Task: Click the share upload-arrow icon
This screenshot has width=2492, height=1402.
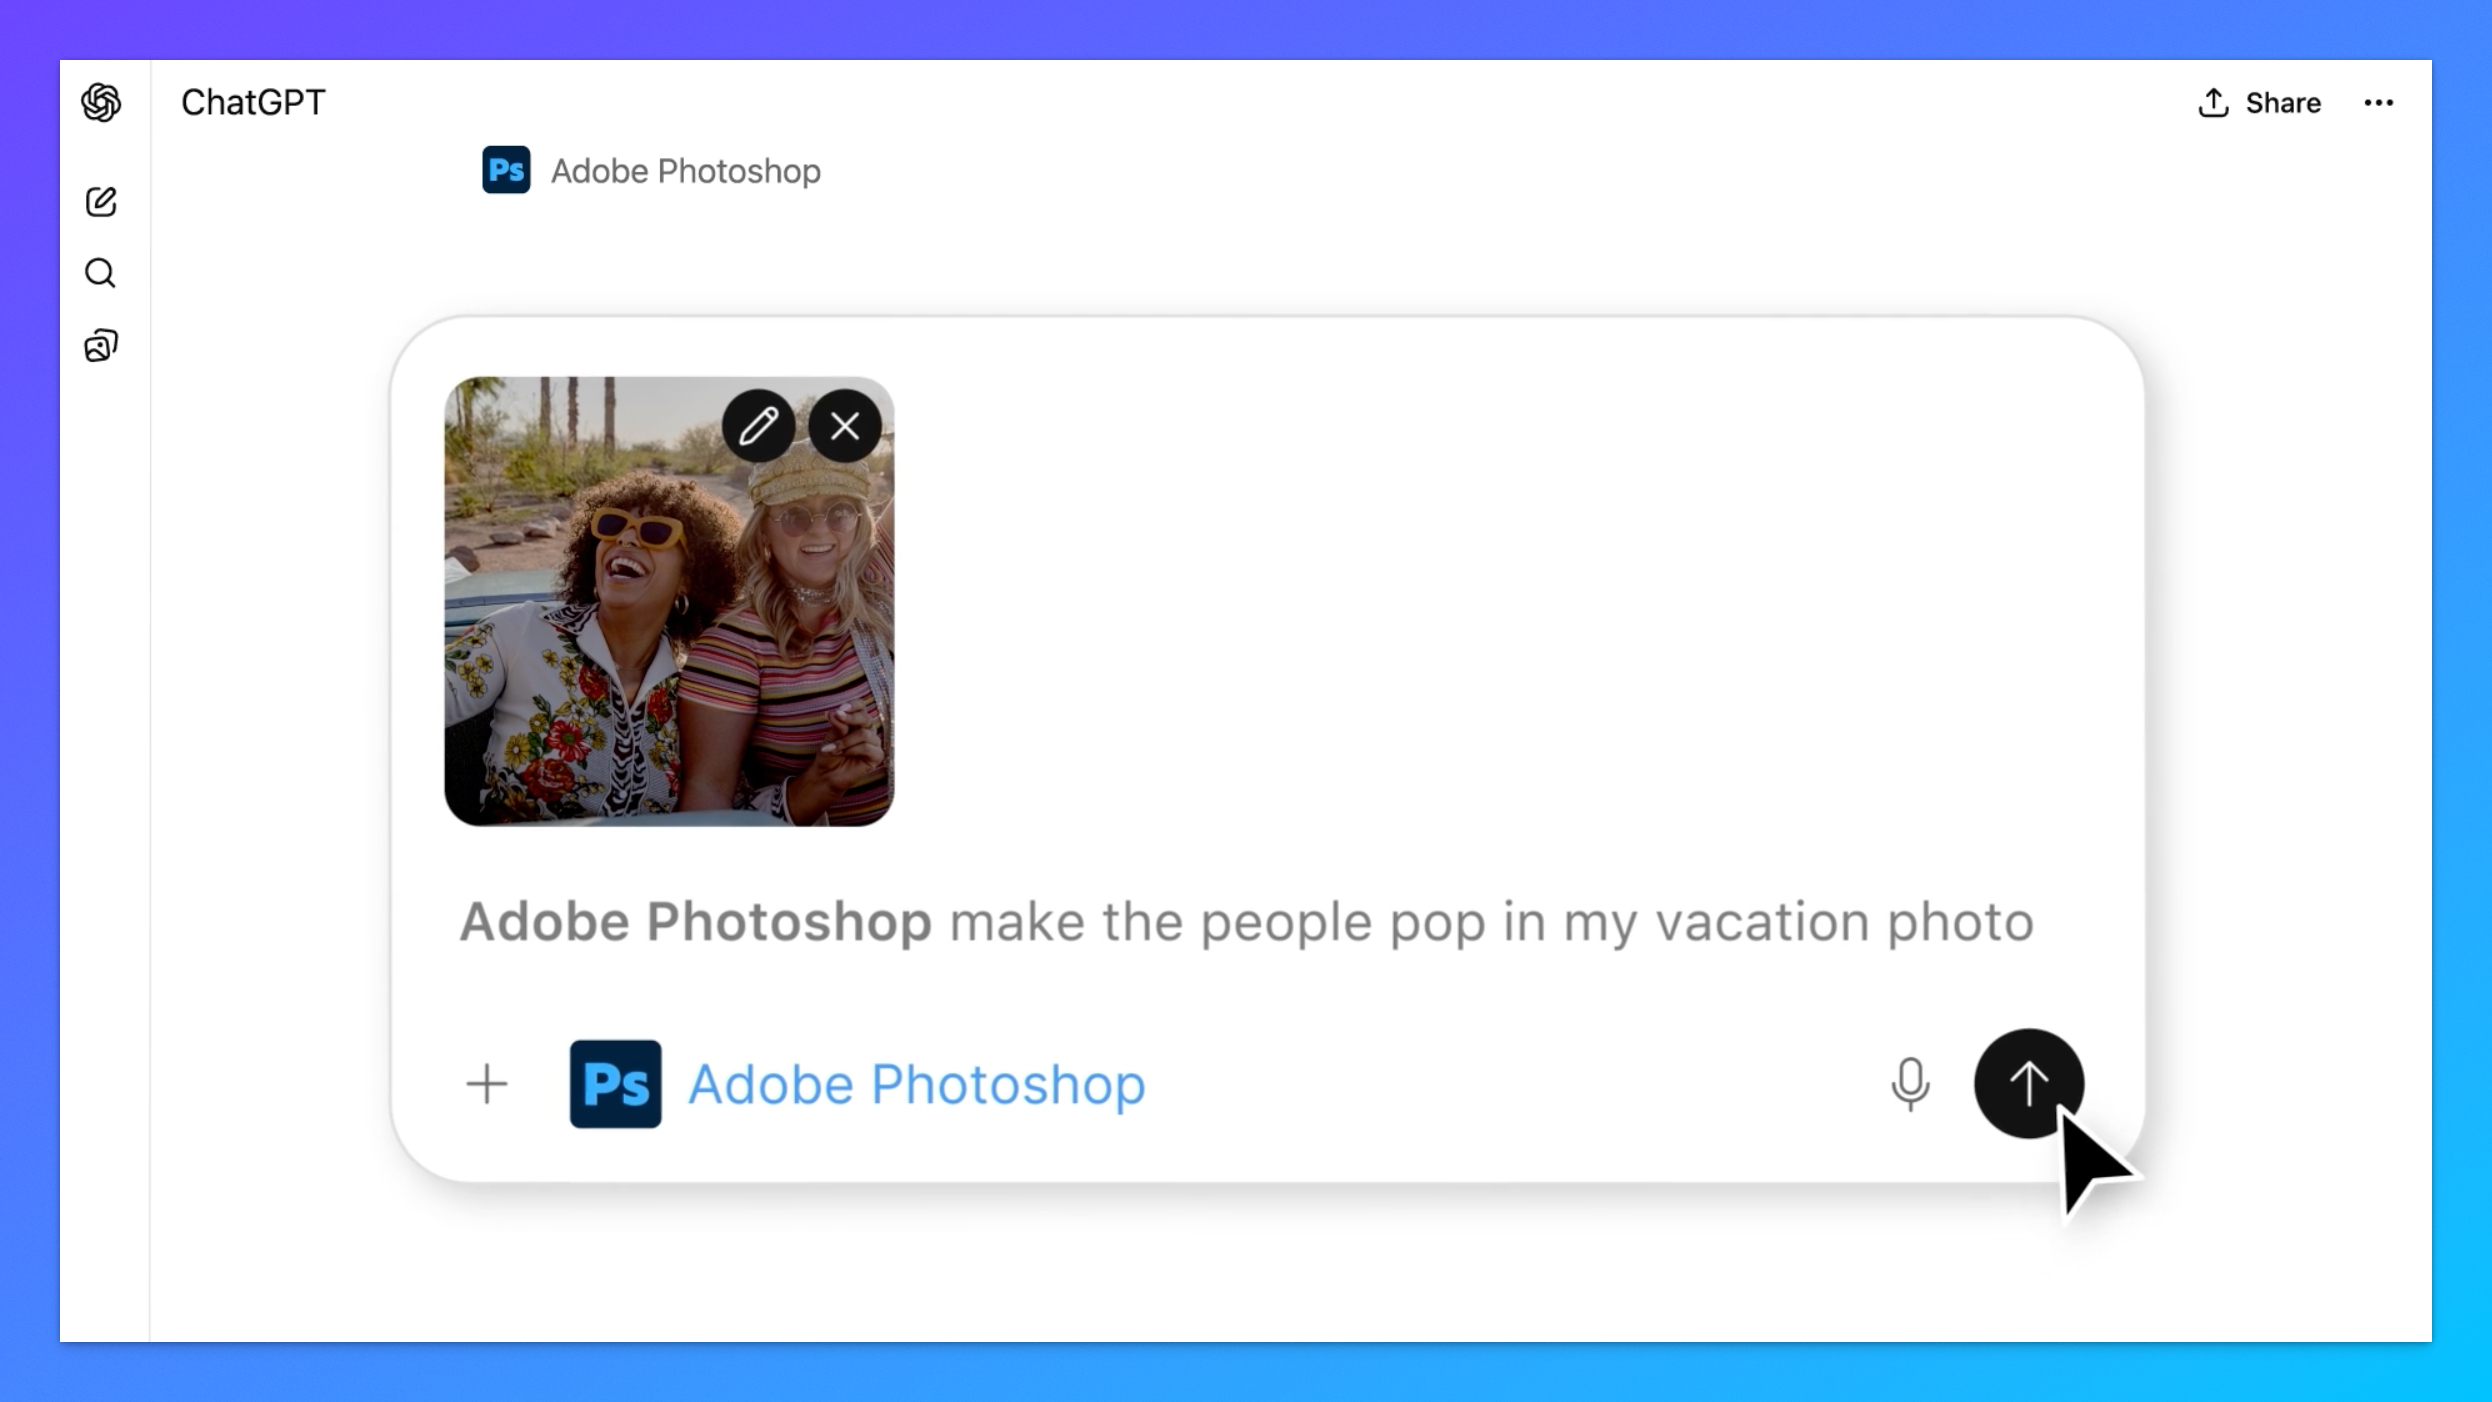Action: click(2212, 103)
